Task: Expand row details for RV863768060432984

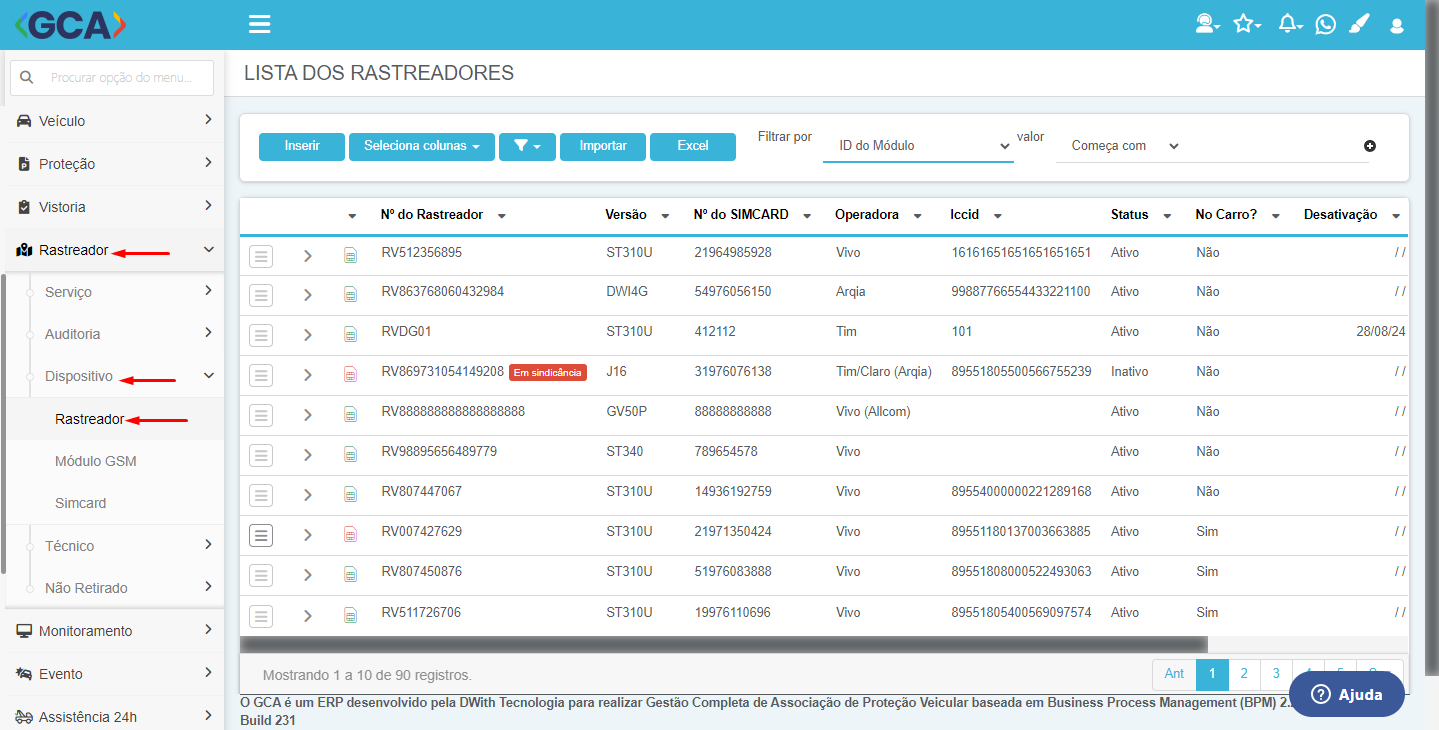Action: point(308,295)
